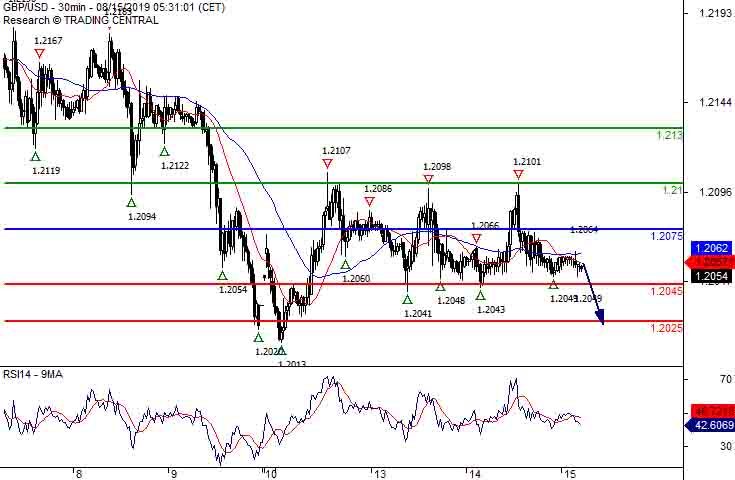Click the green triangle marker above 1.2041
The height and width of the screenshot is (480, 735).
pos(407,299)
